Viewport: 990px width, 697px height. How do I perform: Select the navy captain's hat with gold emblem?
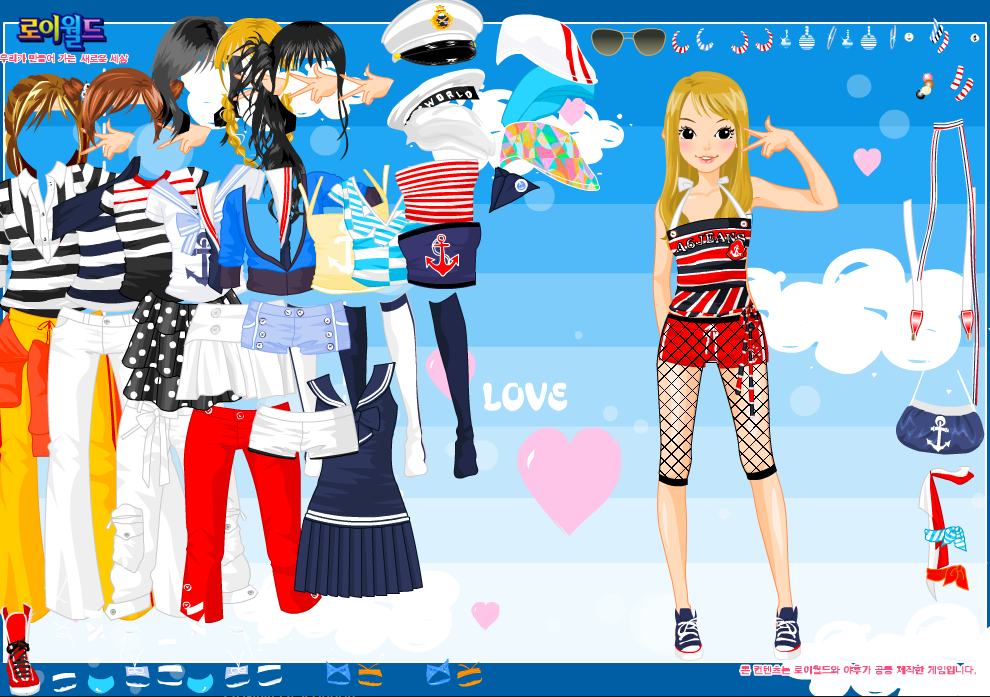[430, 29]
